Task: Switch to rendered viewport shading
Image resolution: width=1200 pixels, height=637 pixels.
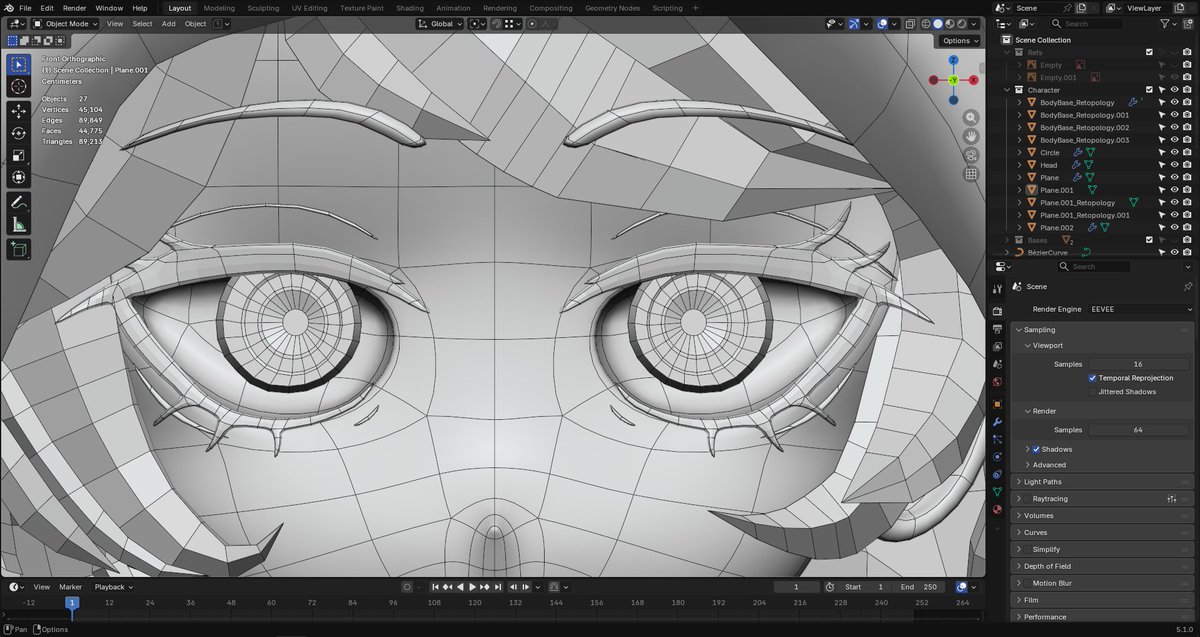Action: coord(963,23)
